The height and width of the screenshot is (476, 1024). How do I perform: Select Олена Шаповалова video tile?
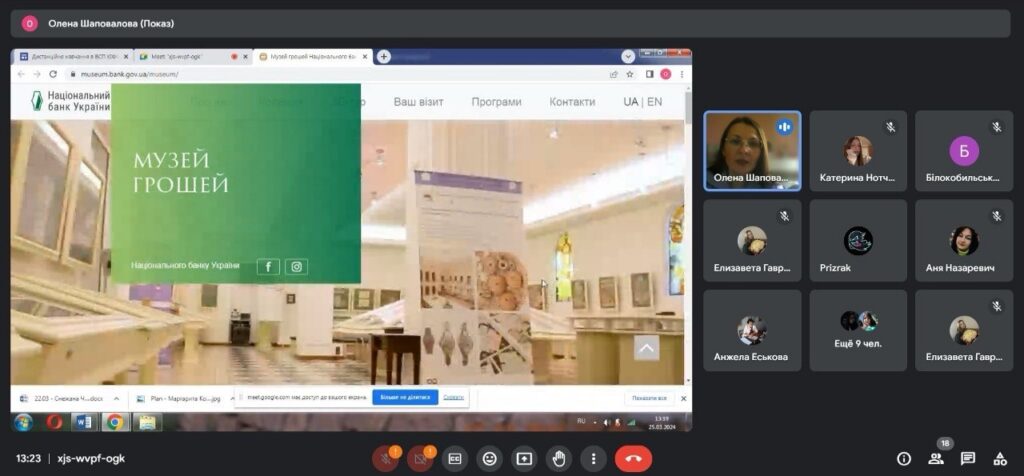752,151
